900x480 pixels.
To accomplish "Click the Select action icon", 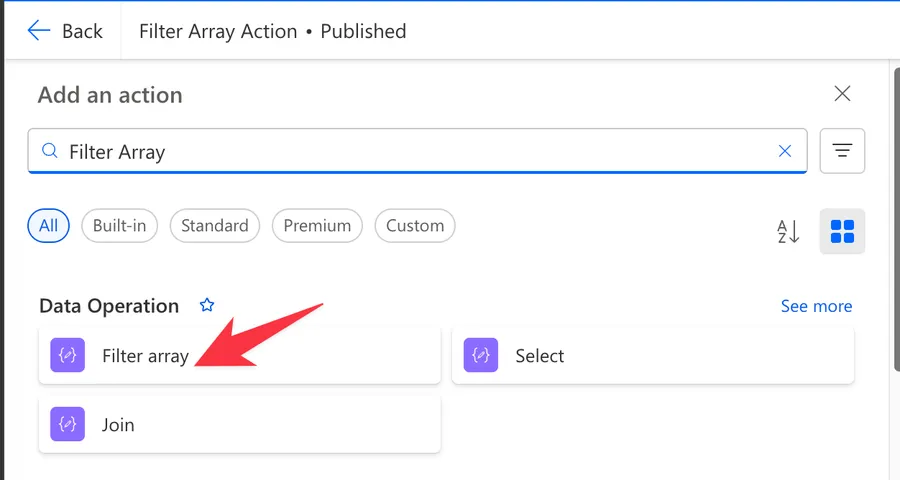I will 481,356.
